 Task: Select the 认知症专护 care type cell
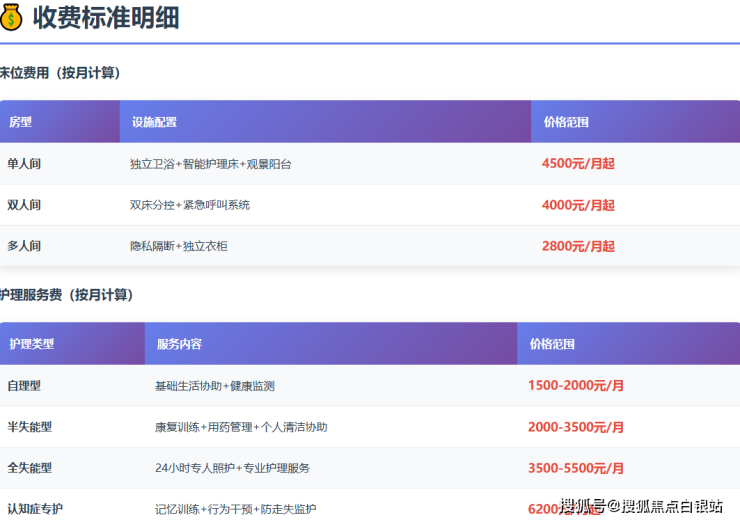(35, 509)
